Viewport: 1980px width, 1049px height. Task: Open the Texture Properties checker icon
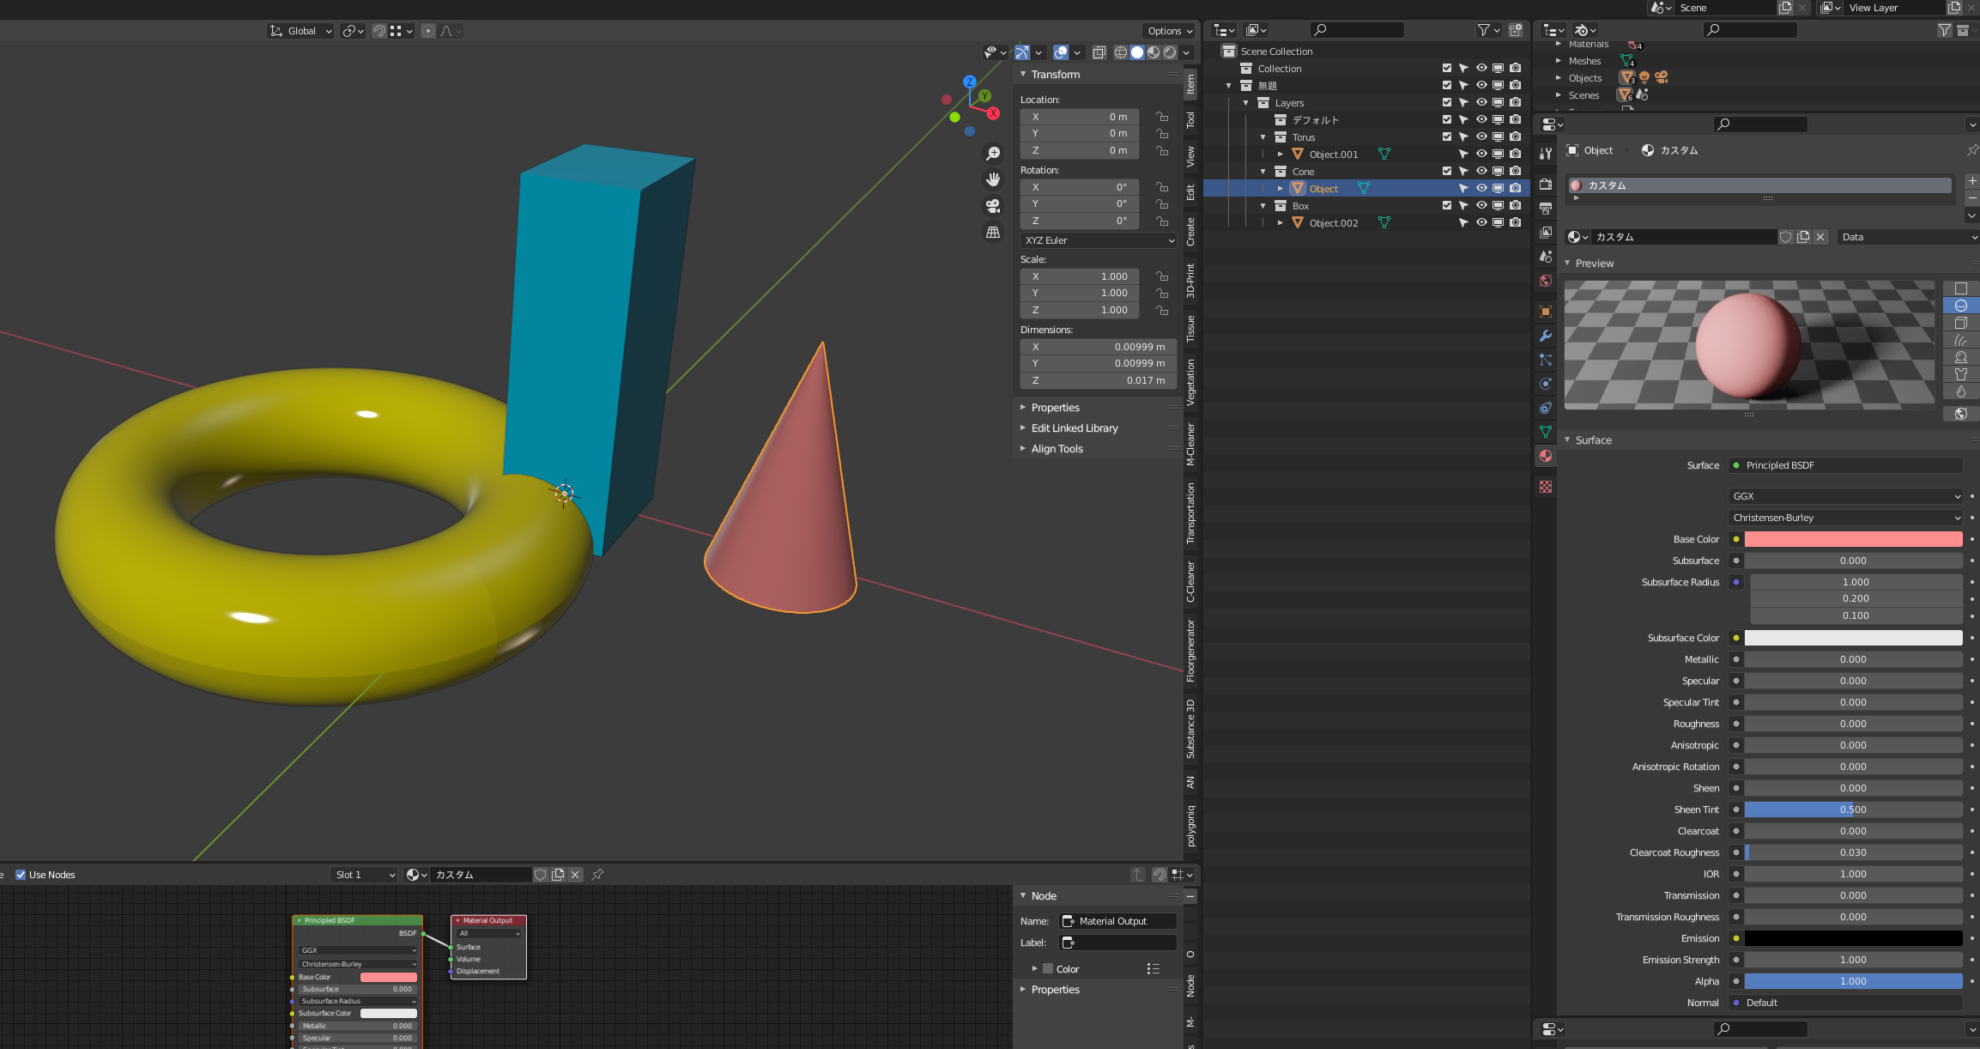tap(1546, 486)
